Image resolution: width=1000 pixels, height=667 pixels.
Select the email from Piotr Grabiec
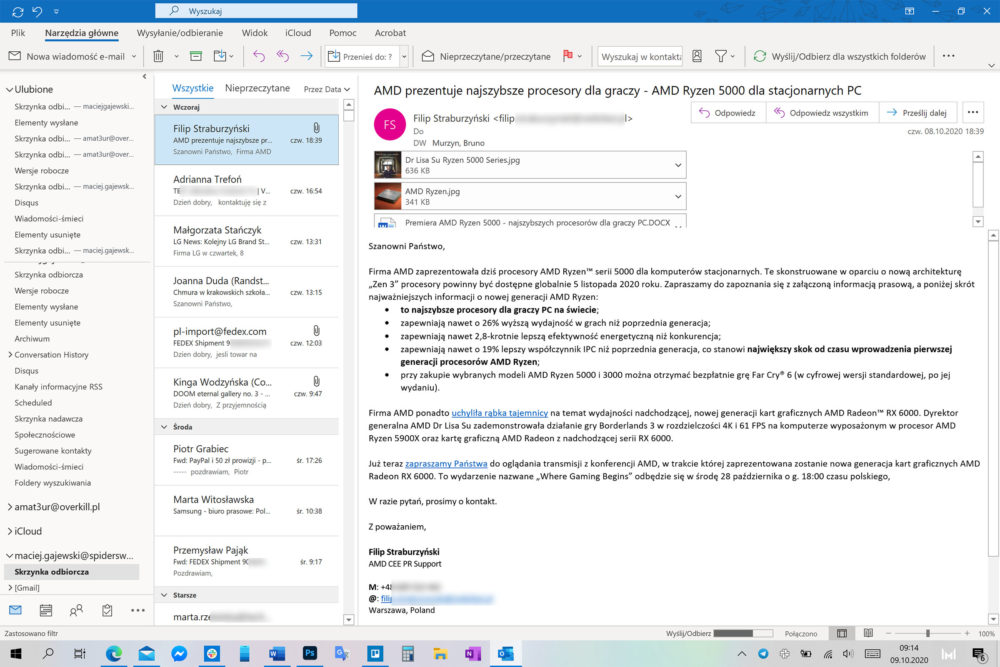[x=247, y=460]
